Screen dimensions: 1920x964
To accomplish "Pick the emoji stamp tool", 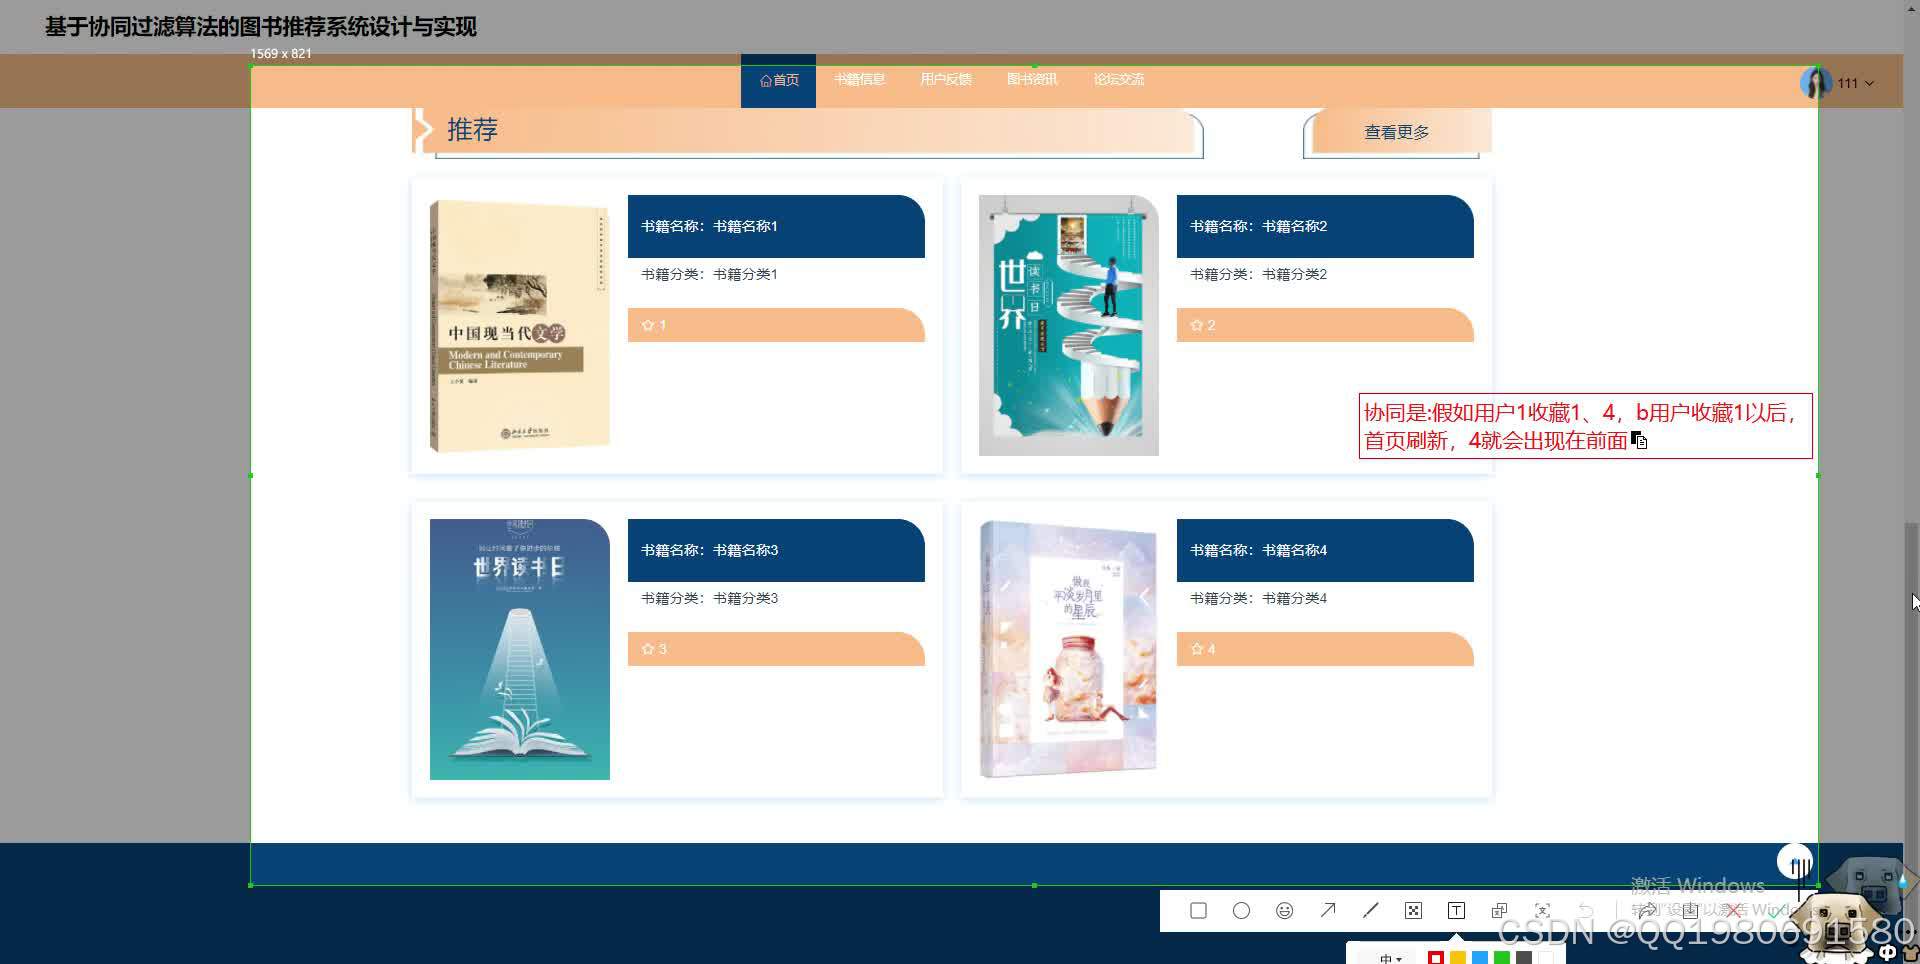I will tap(1285, 910).
